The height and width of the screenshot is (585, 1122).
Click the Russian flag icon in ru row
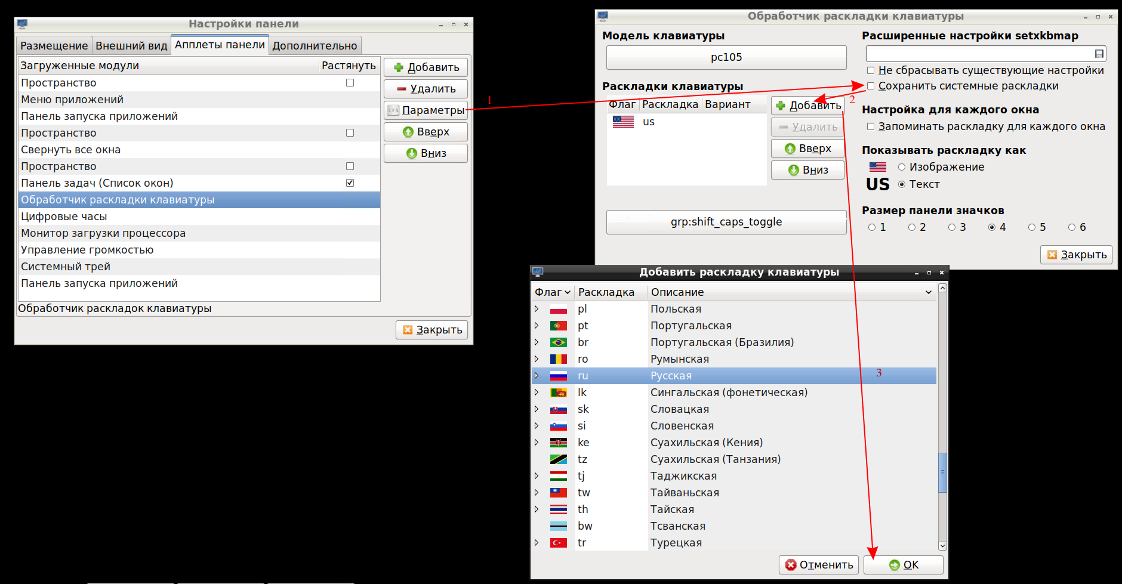(x=558, y=376)
